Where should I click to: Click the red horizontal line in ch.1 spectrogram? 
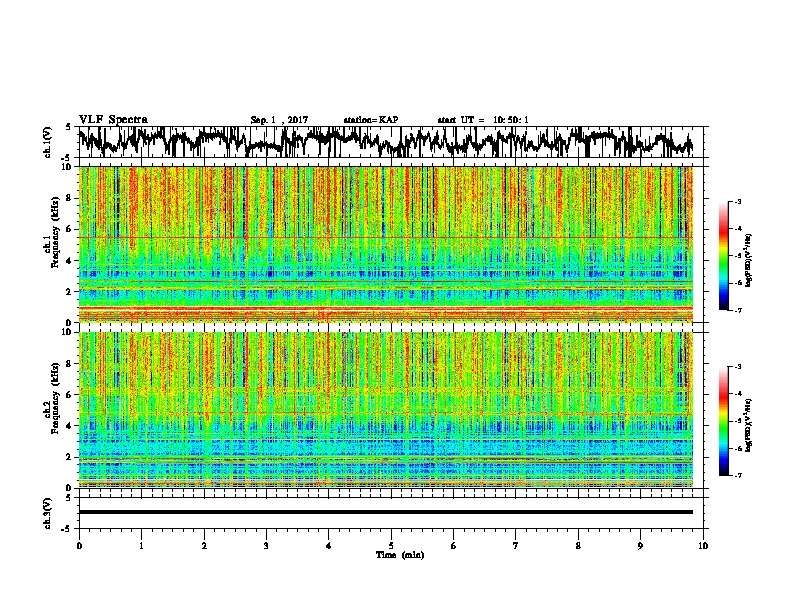point(386,237)
